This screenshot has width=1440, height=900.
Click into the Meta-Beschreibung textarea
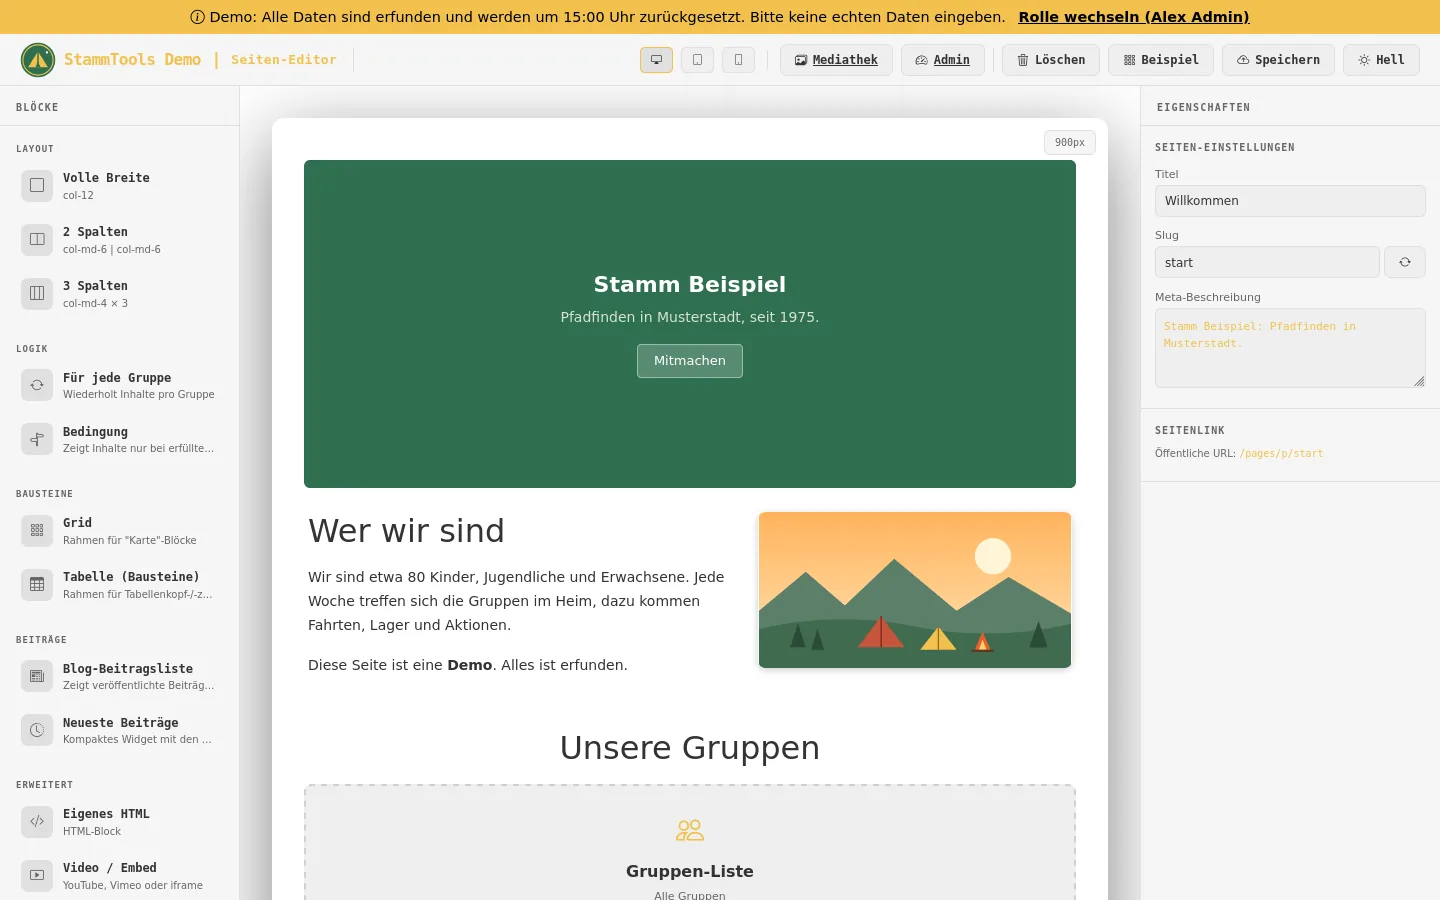pos(1290,348)
